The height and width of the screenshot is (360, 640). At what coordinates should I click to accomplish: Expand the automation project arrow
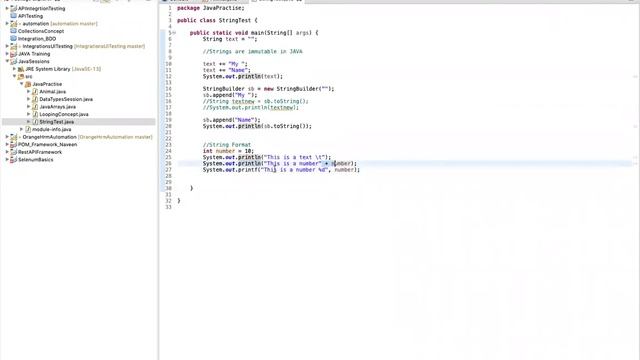coord(7,24)
